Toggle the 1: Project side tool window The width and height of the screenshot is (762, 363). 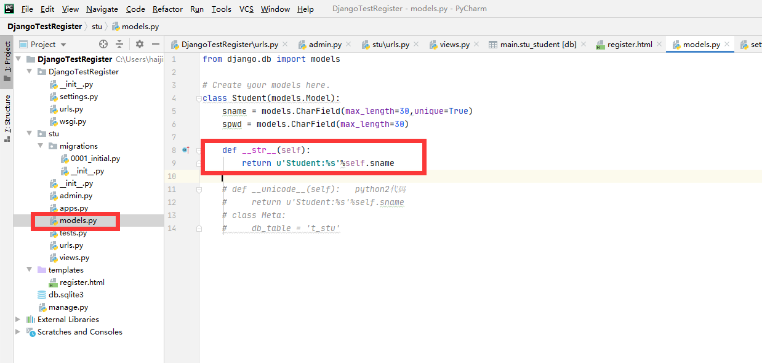point(7,63)
